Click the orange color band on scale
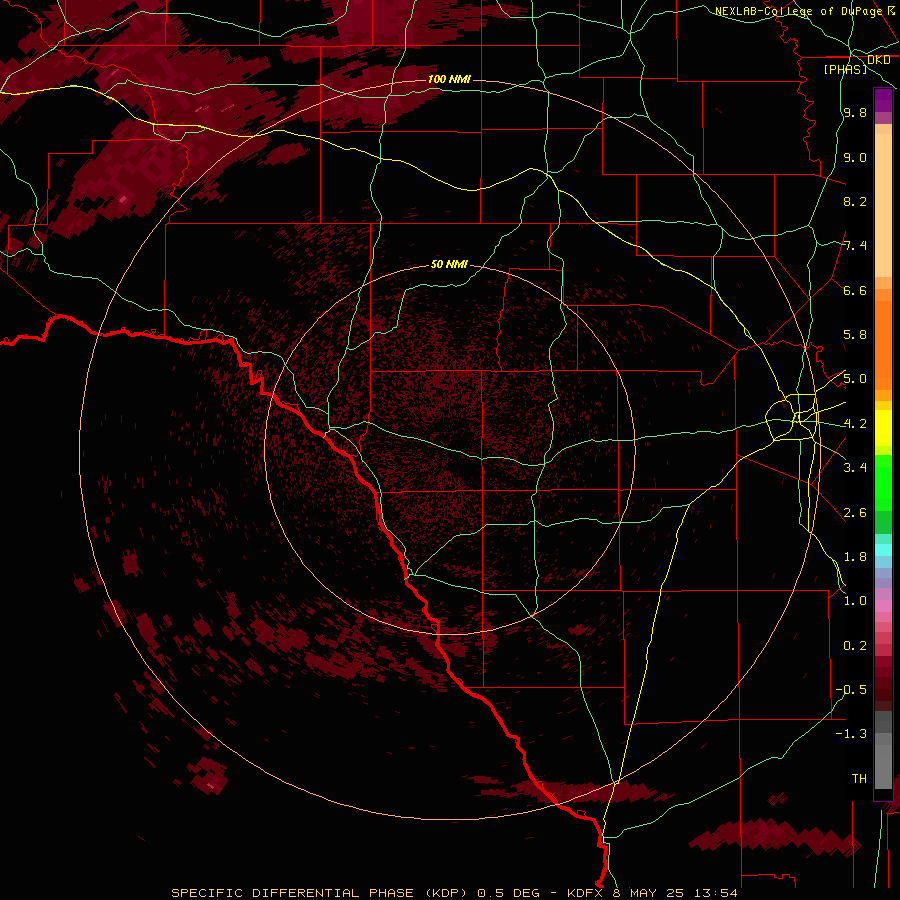Image resolution: width=900 pixels, height=900 pixels. 883,346
